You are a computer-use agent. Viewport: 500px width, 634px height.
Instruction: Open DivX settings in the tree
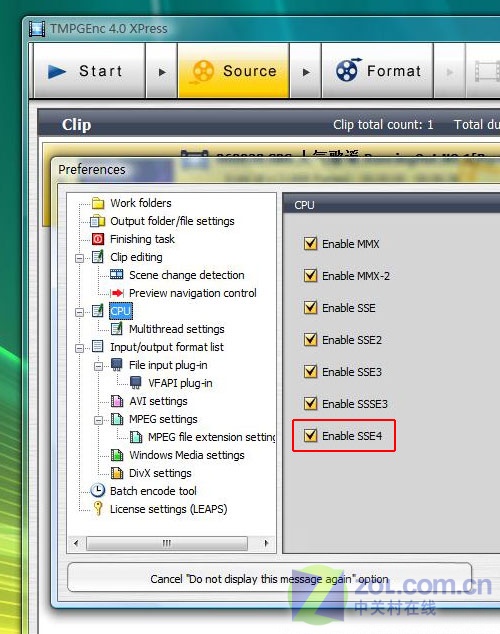click(x=160, y=473)
